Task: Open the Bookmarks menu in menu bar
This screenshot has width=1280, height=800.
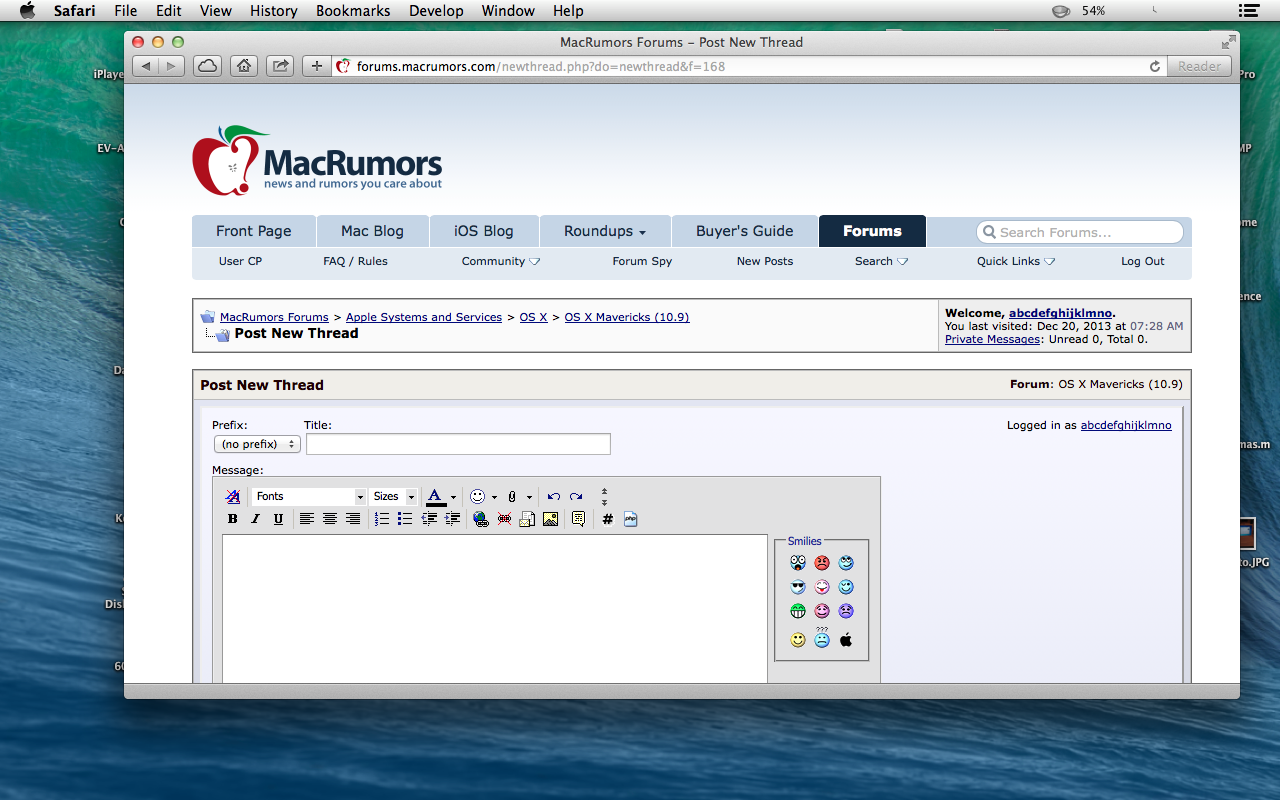Action: click(355, 10)
